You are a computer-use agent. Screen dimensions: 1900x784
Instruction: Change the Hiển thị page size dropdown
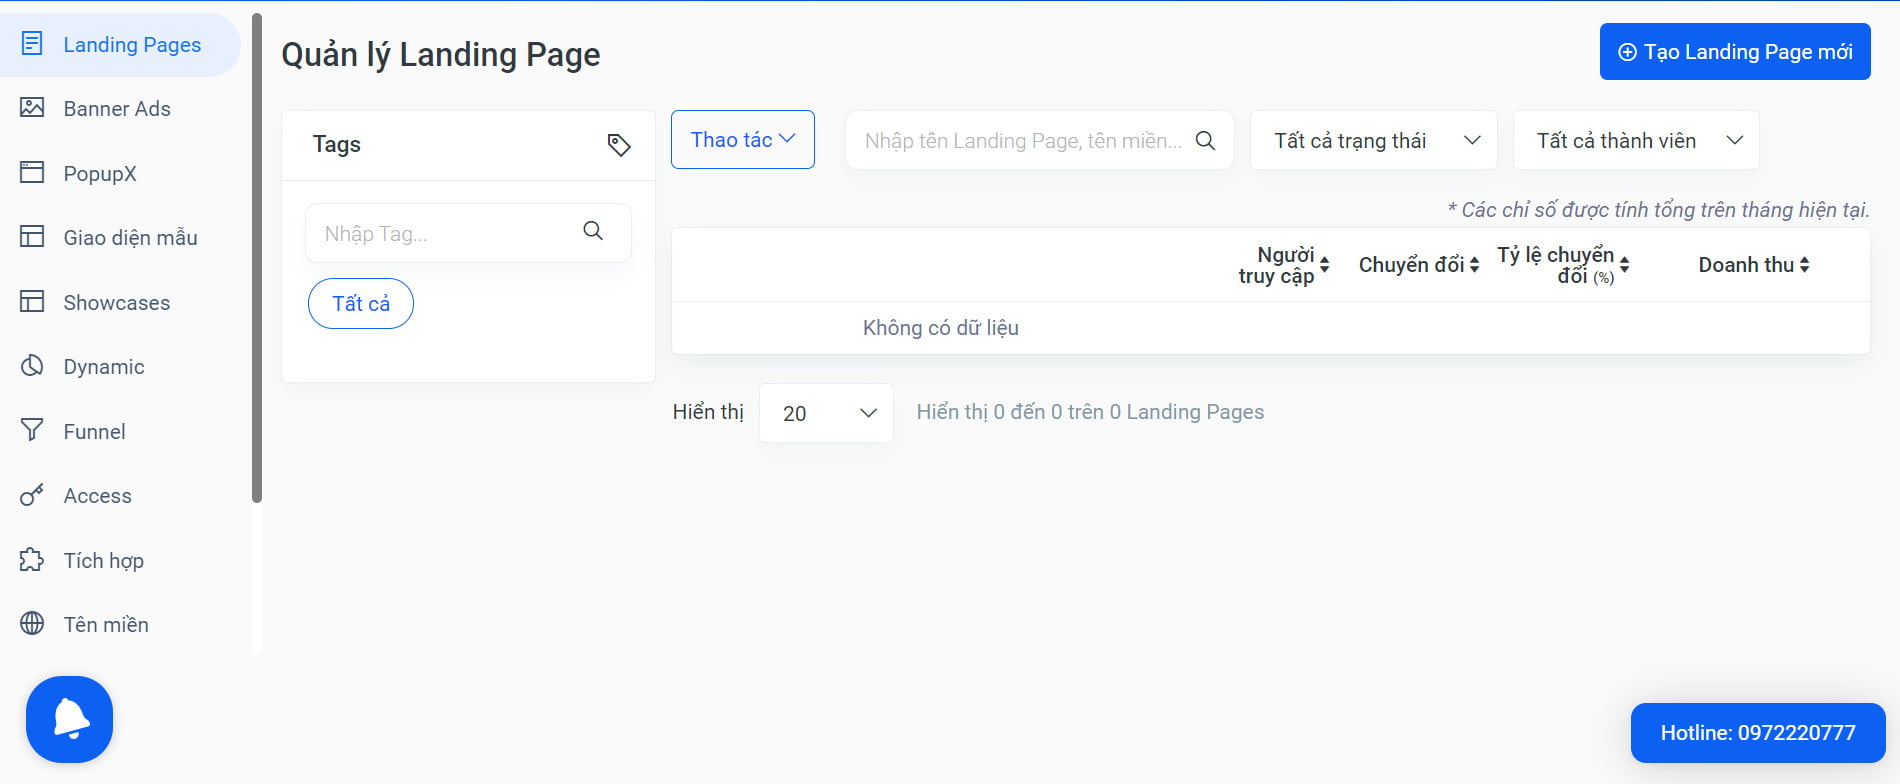826,413
